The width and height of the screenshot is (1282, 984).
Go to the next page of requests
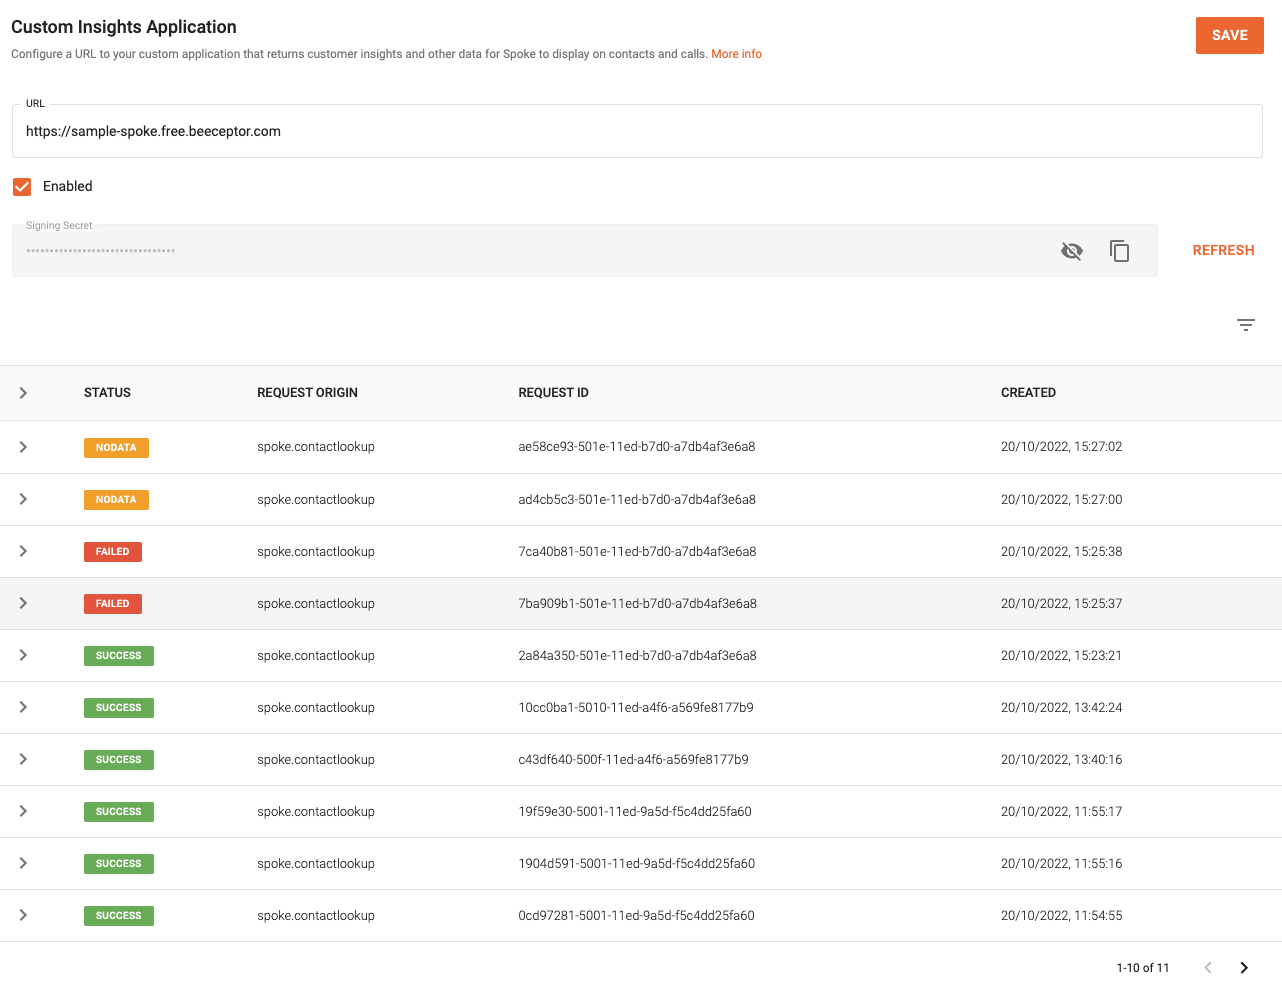point(1244,967)
